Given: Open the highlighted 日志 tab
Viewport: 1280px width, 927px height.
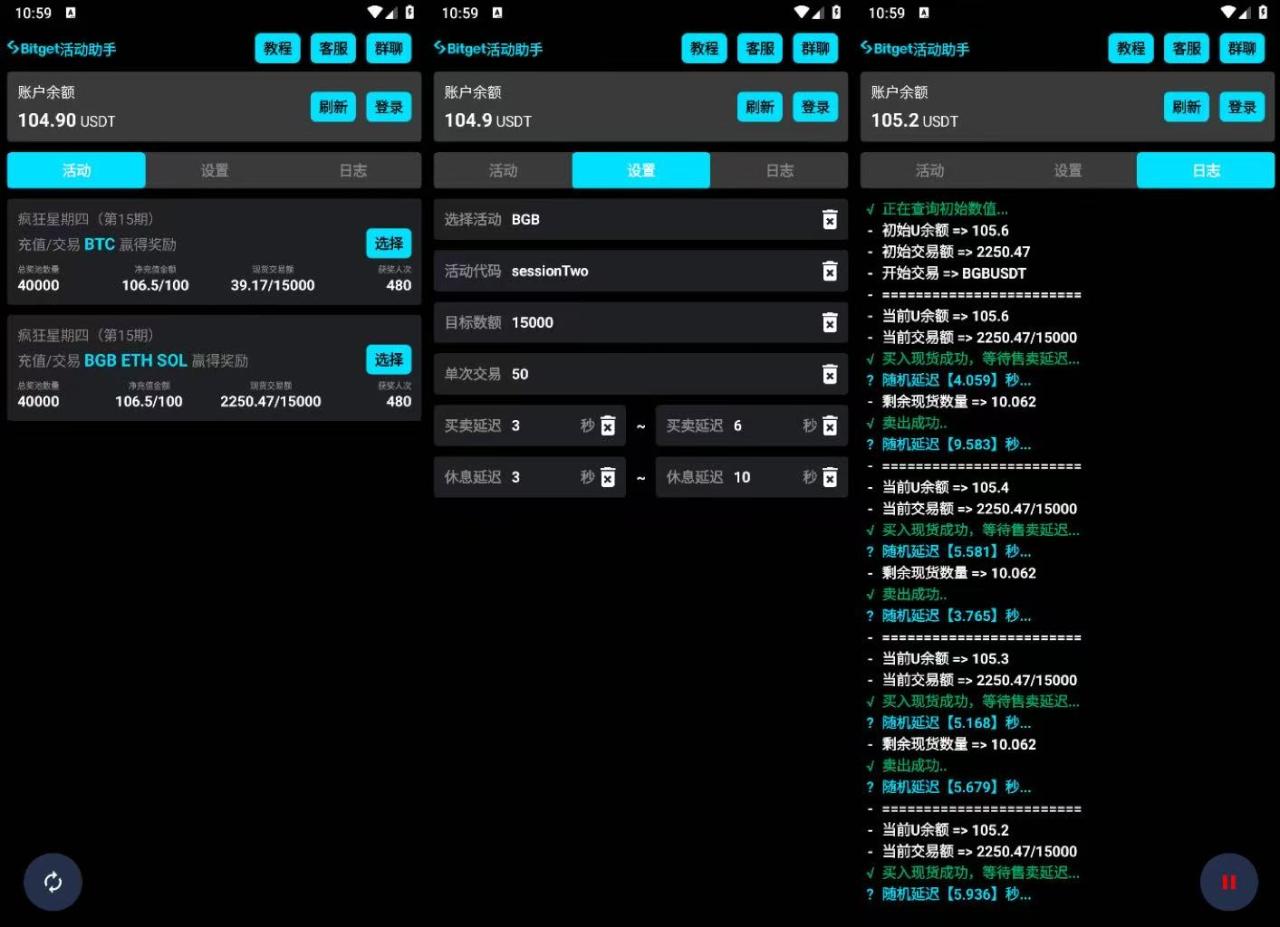Looking at the screenshot, I should pos(1205,171).
